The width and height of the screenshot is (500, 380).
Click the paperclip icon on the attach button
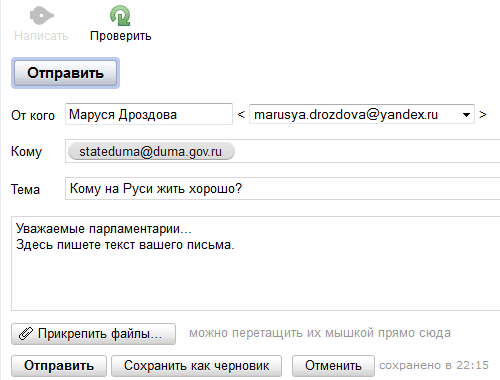(x=26, y=334)
